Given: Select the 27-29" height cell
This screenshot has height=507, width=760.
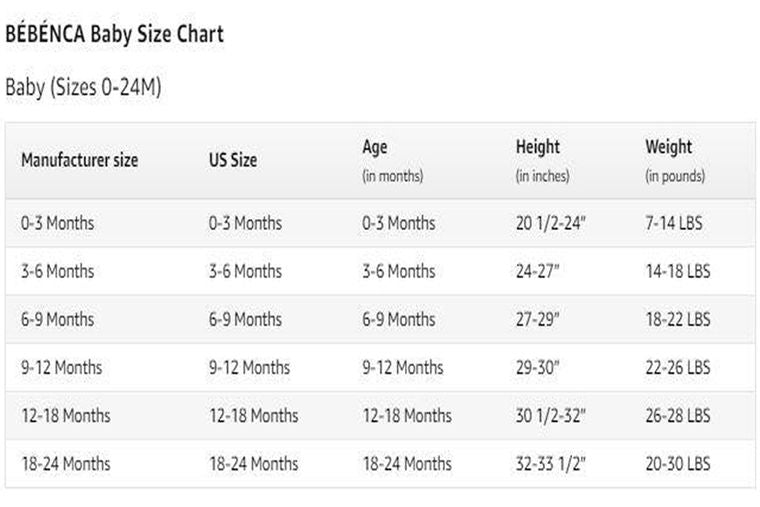Looking at the screenshot, I should tap(537, 319).
